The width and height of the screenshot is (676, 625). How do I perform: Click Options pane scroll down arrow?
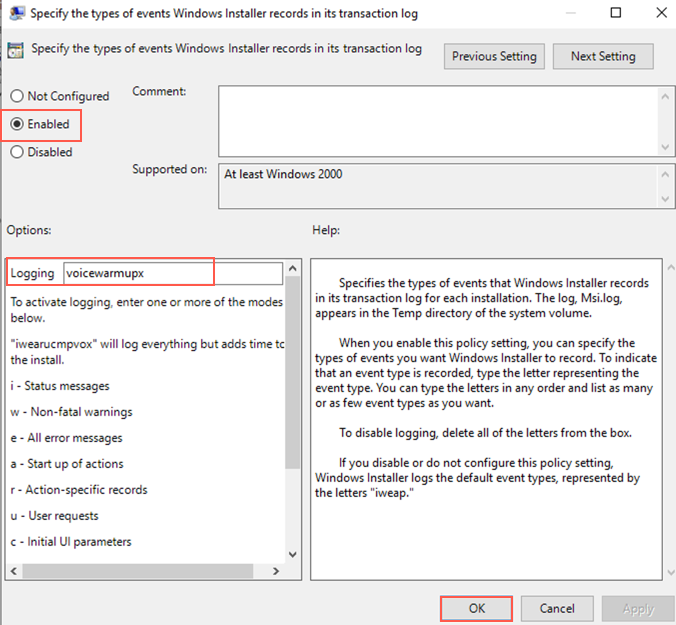point(292,554)
